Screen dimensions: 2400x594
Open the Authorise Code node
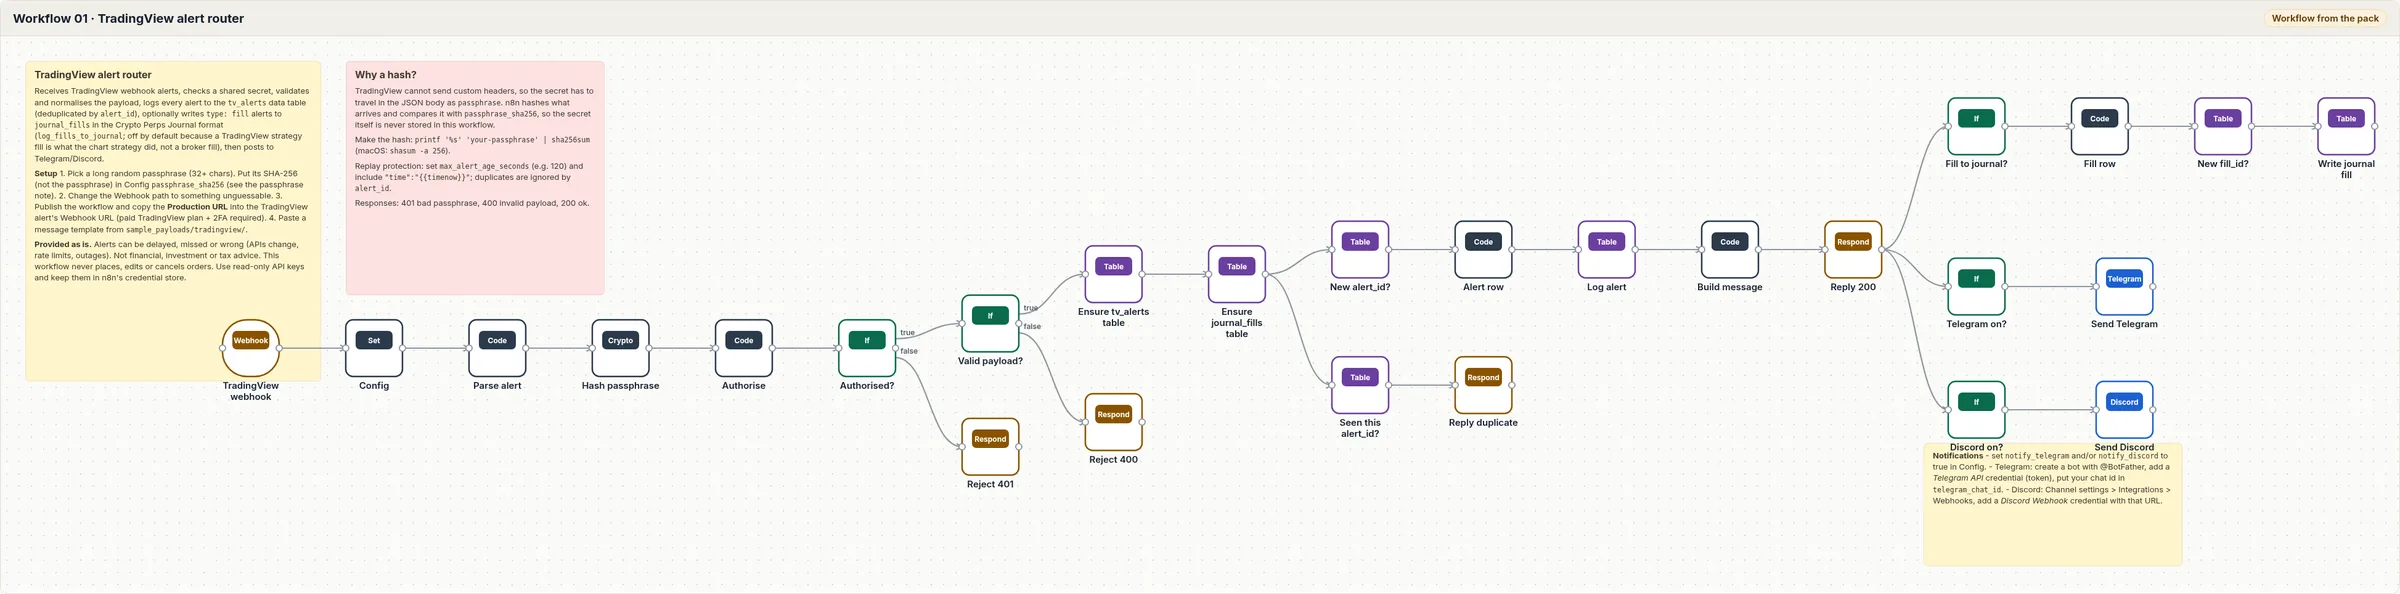744,348
